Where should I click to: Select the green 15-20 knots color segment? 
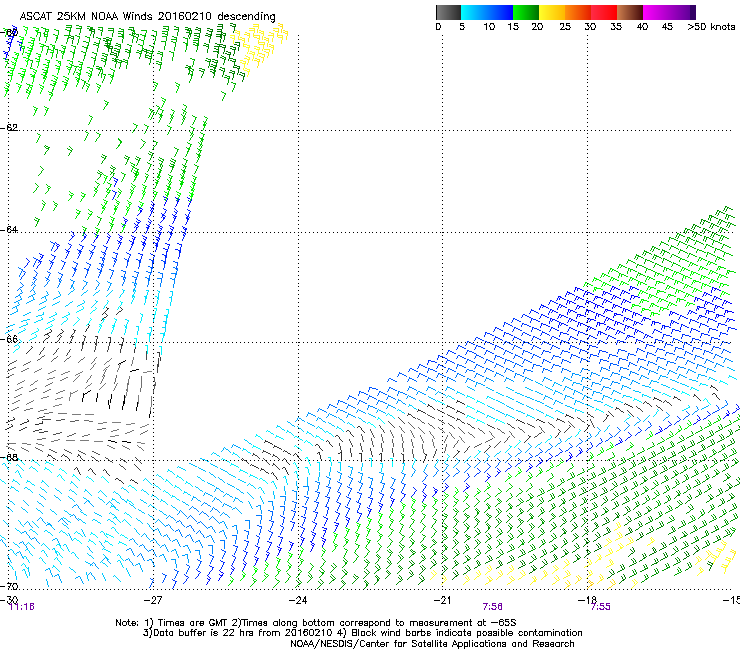pyautogui.click(x=526, y=12)
